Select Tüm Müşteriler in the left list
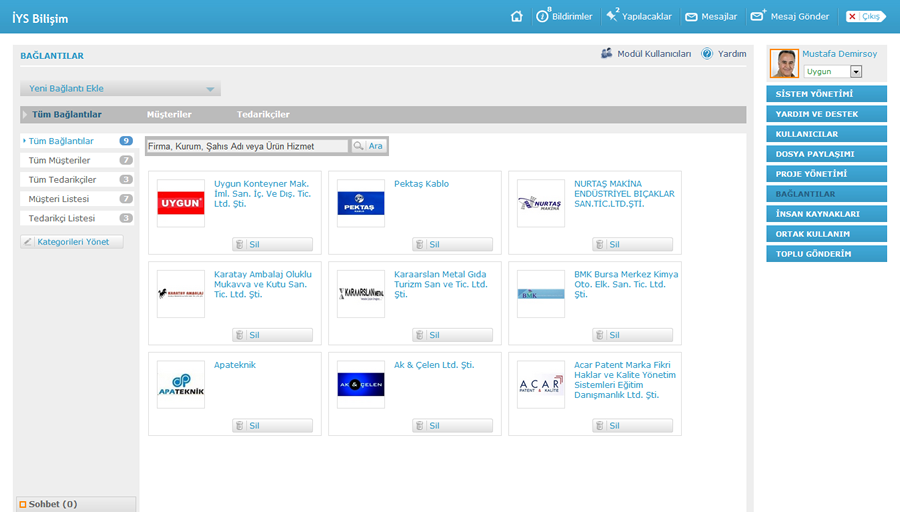Viewport: 900px width, 512px height. coord(60,160)
